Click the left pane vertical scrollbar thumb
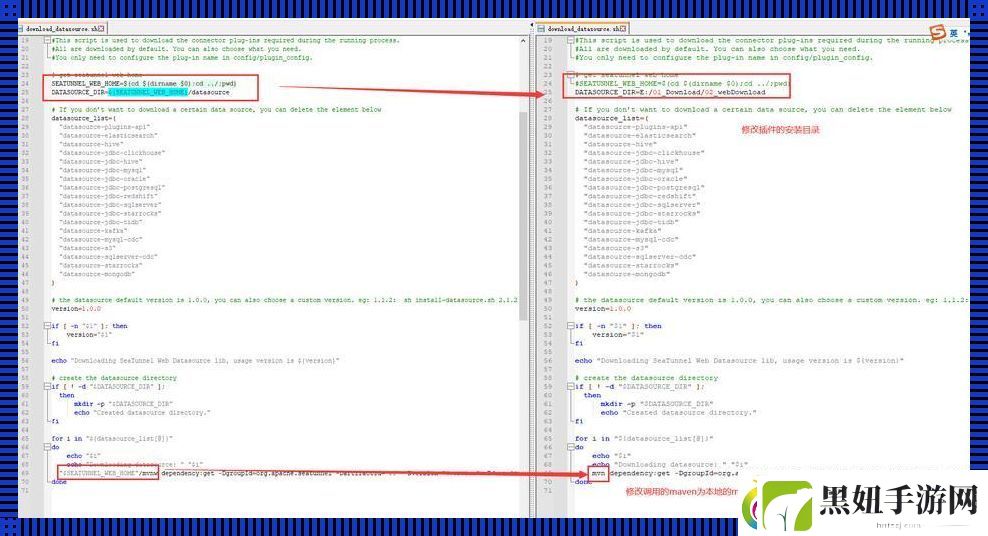This screenshot has height=536, width=988. tap(523, 216)
